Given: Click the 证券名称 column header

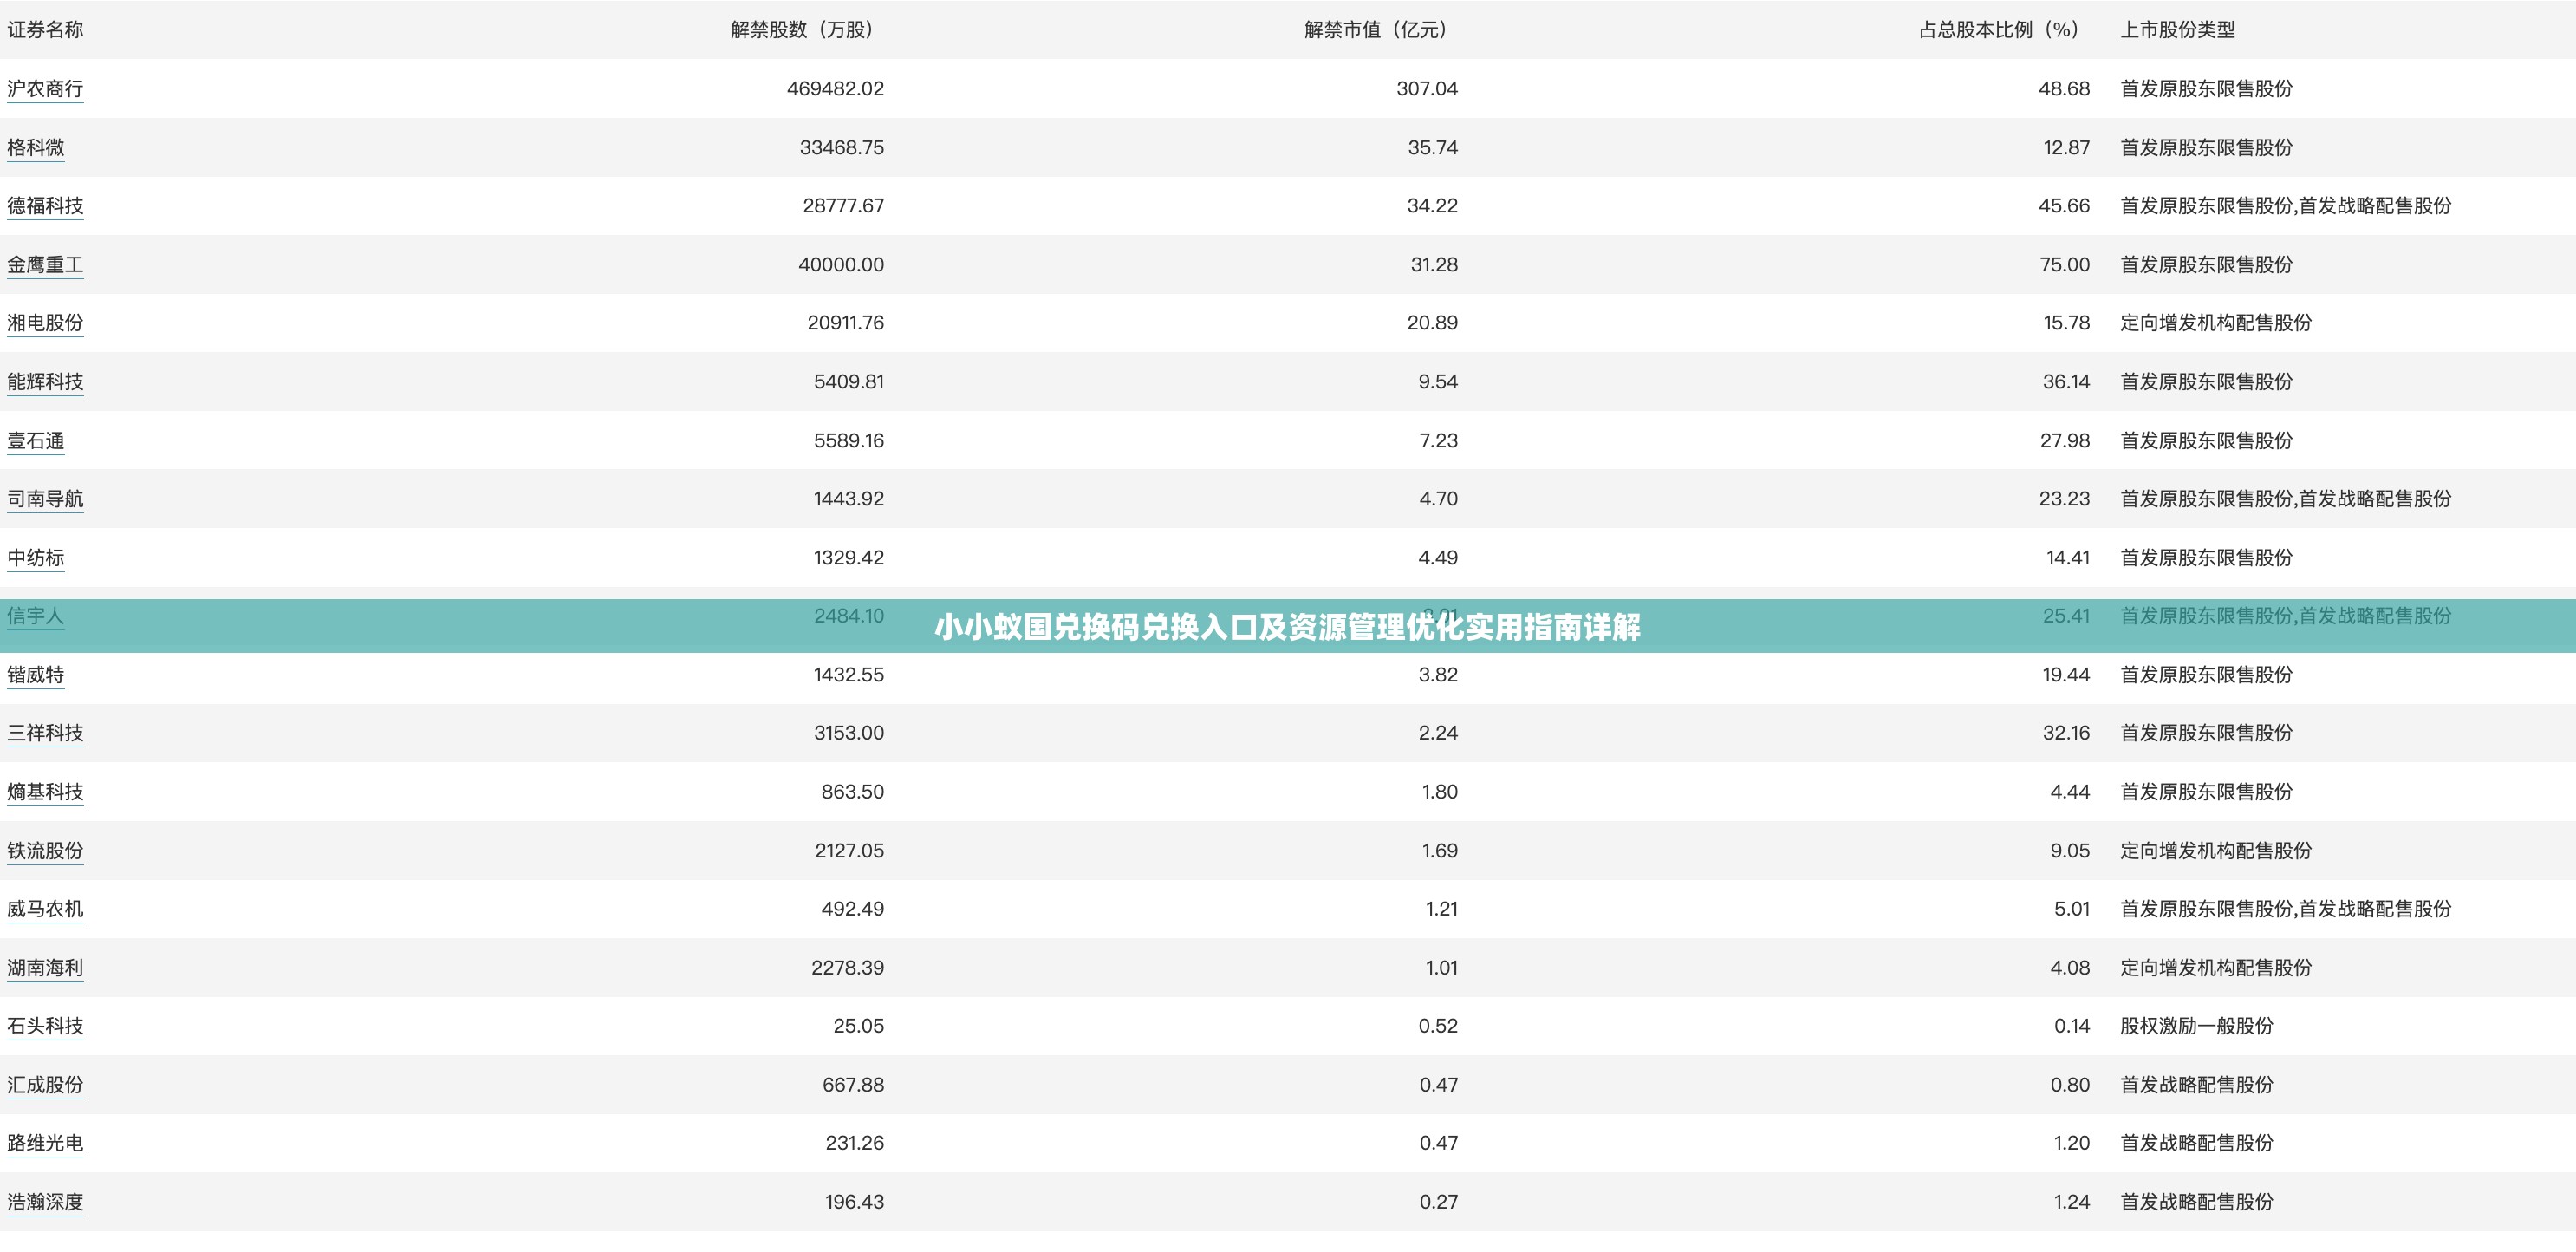Looking at the screenshot, I should click(47, 29).
